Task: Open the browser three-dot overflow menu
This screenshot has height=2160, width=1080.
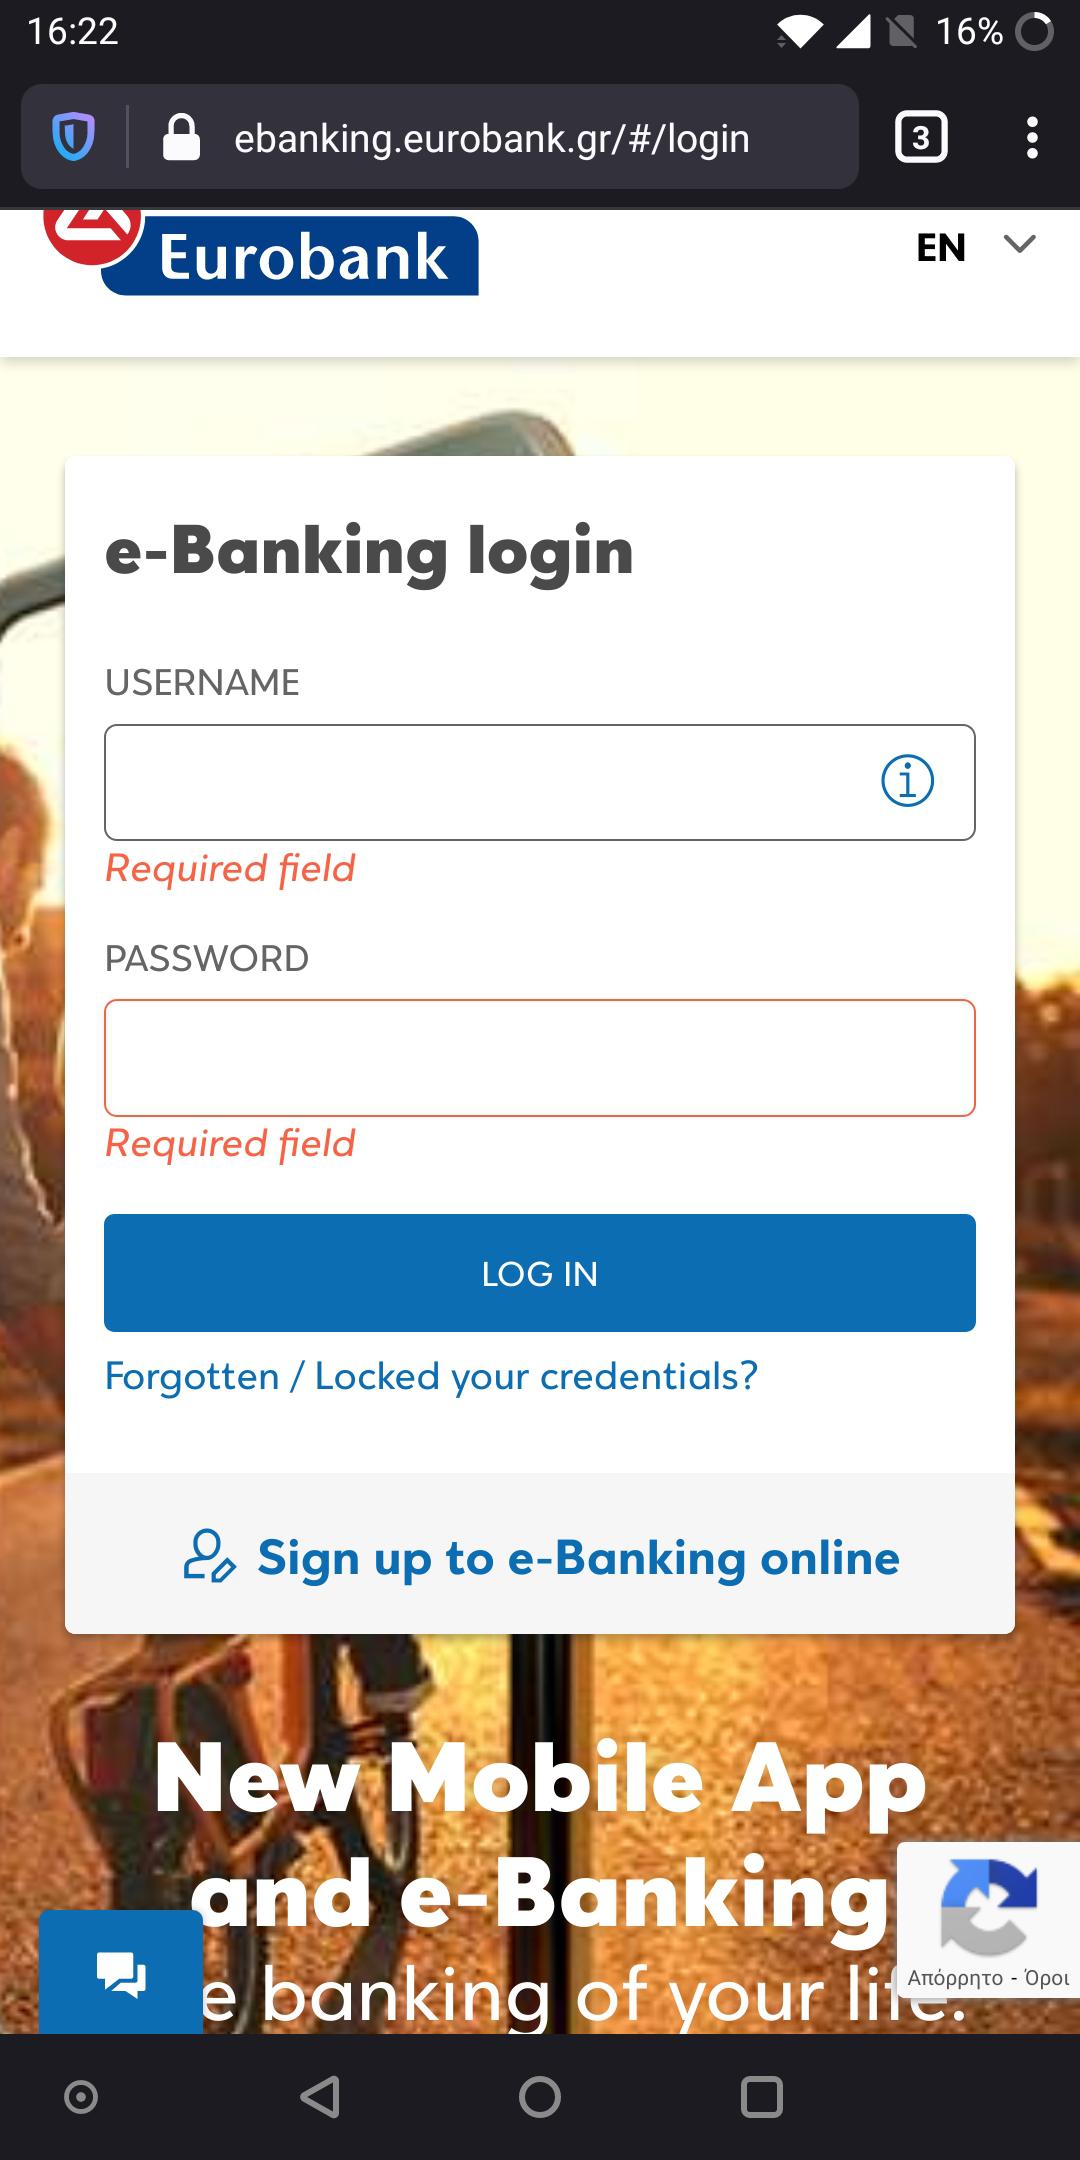Action: (x=1033, y=137)
